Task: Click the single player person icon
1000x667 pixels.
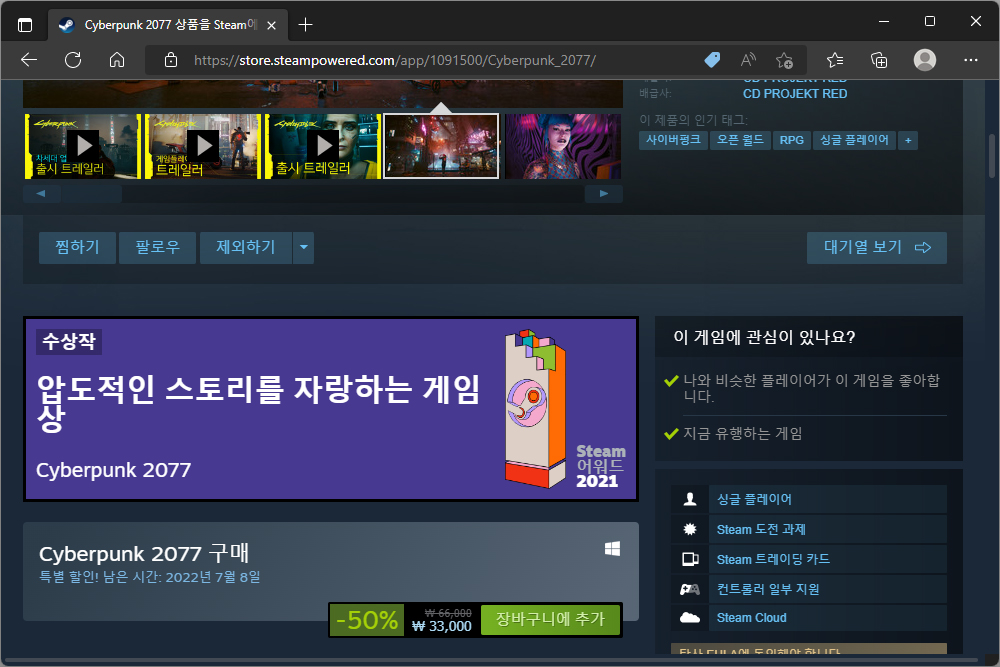Action: pos(690,499)
